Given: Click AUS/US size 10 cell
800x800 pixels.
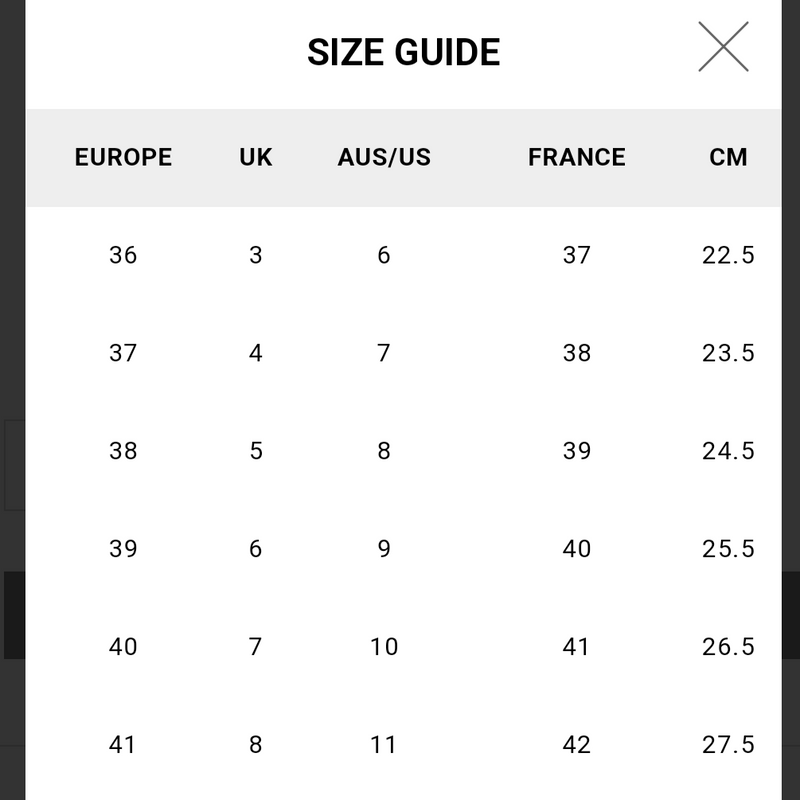Looking at the screenshot, I should 384,647.
